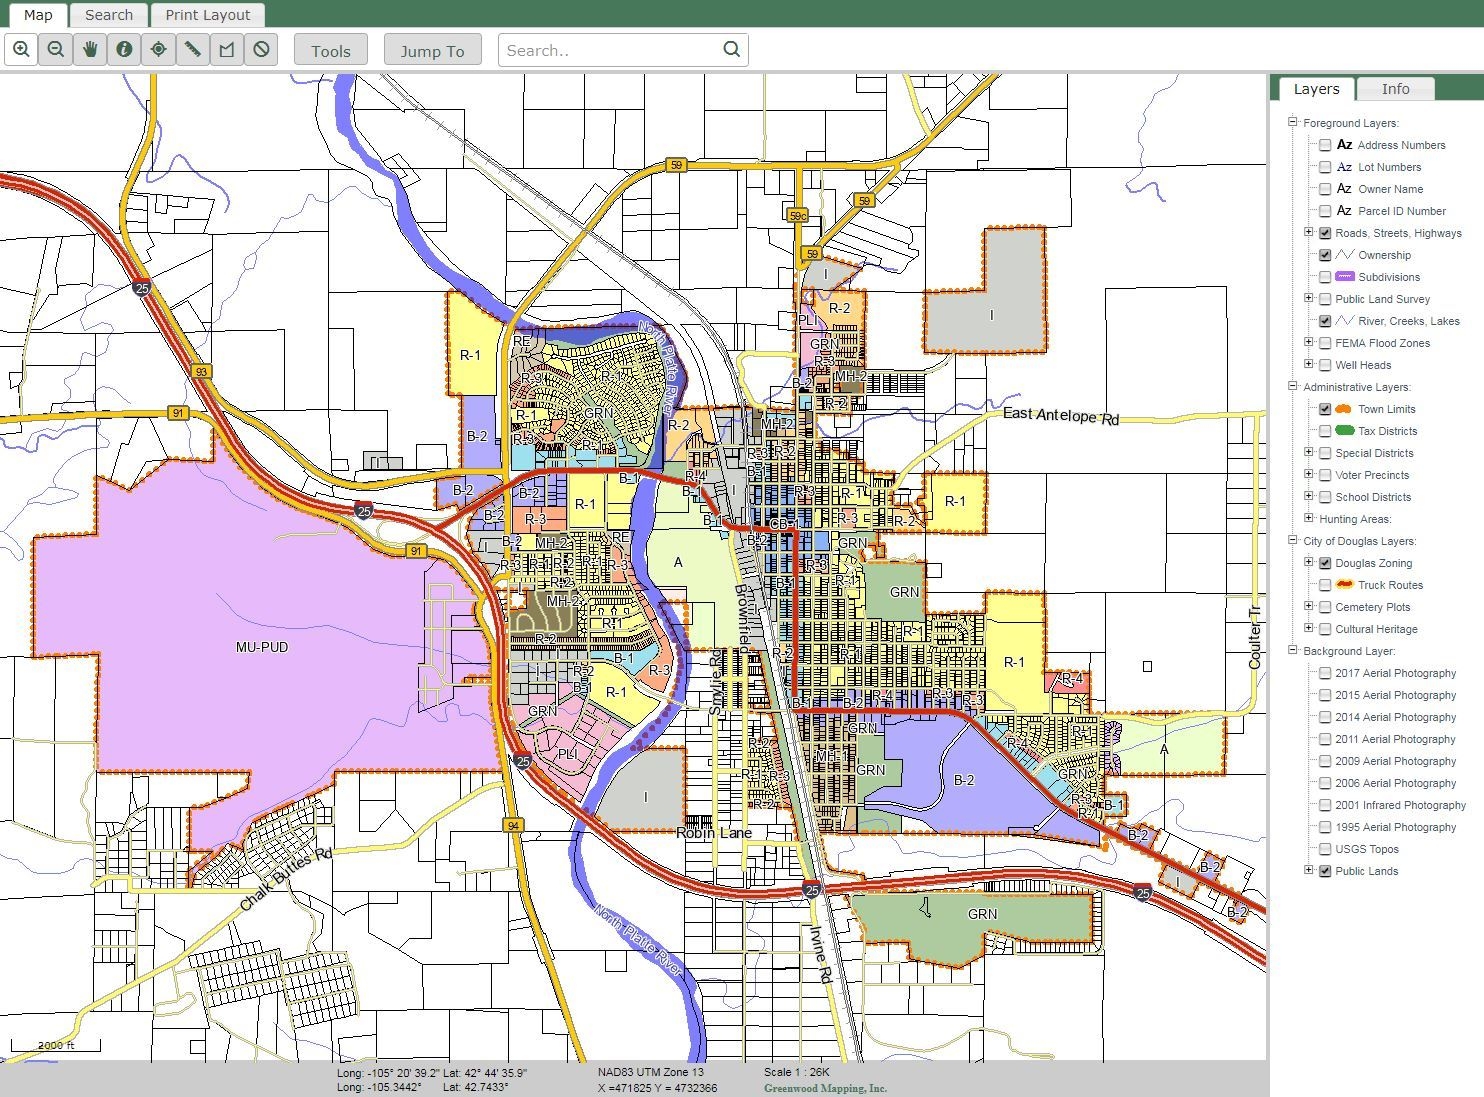The height and width of the screenshot is (1097, 1484).
Task: Select the Zoom In tool
Action: (21, 49)
